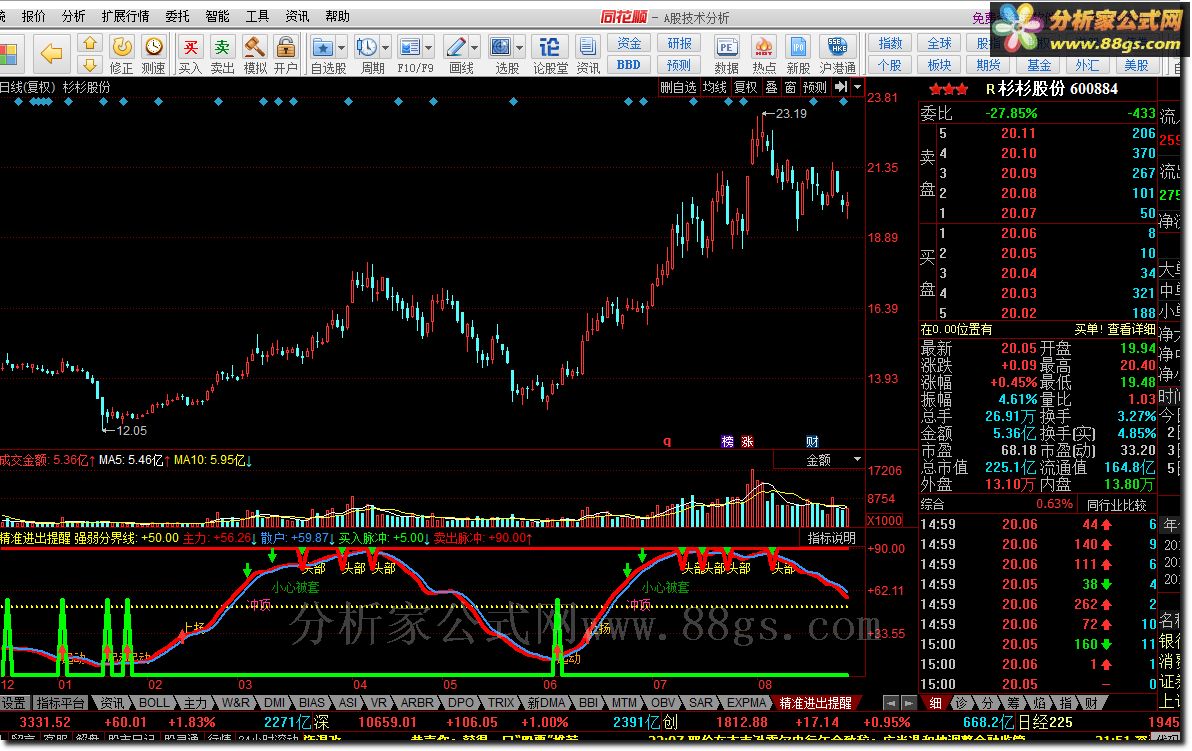Click the 涨 marker at the chart bottom
Screen dimensions: 1192x751
(747, 442)
